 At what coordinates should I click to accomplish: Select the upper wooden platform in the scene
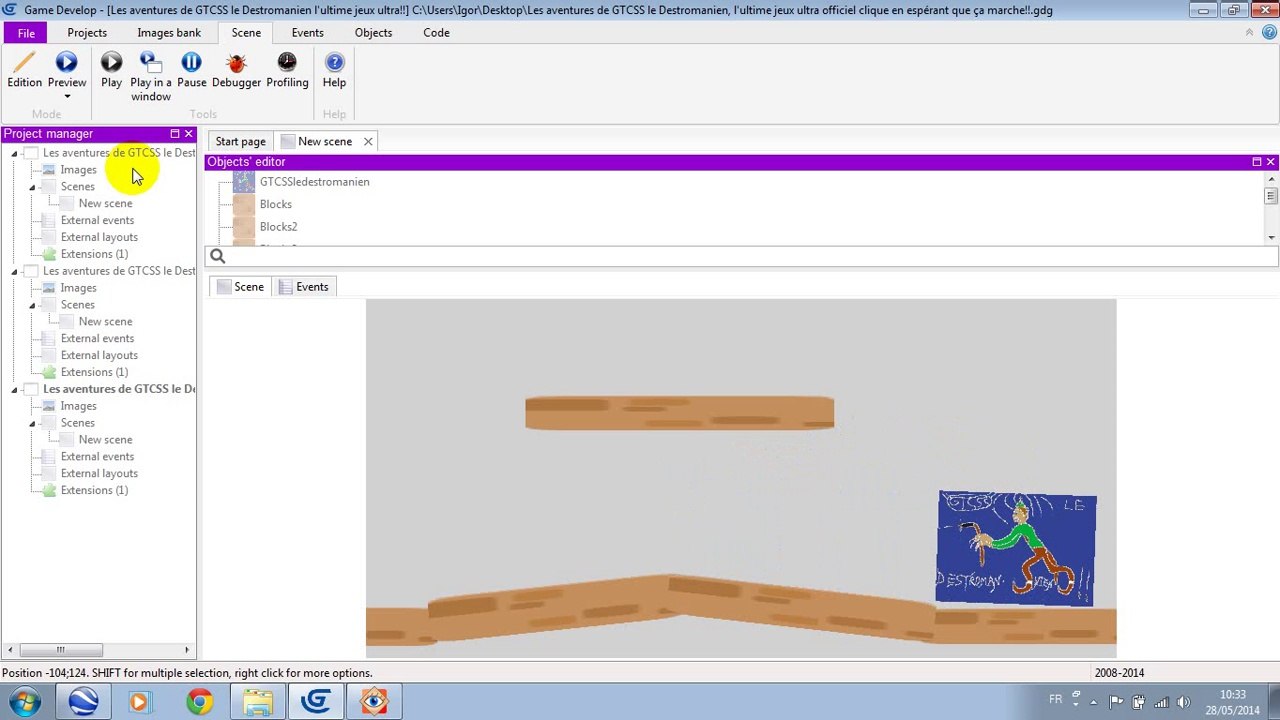(679, 413)
